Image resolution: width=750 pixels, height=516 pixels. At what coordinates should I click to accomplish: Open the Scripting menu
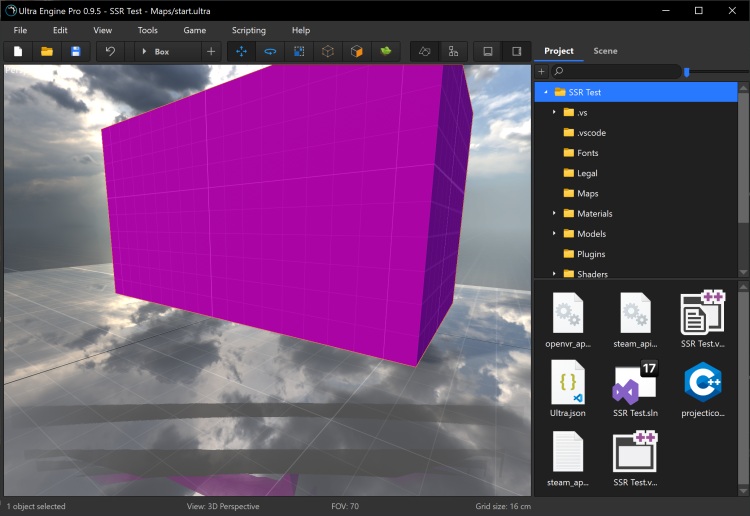(x=249, y=30)
